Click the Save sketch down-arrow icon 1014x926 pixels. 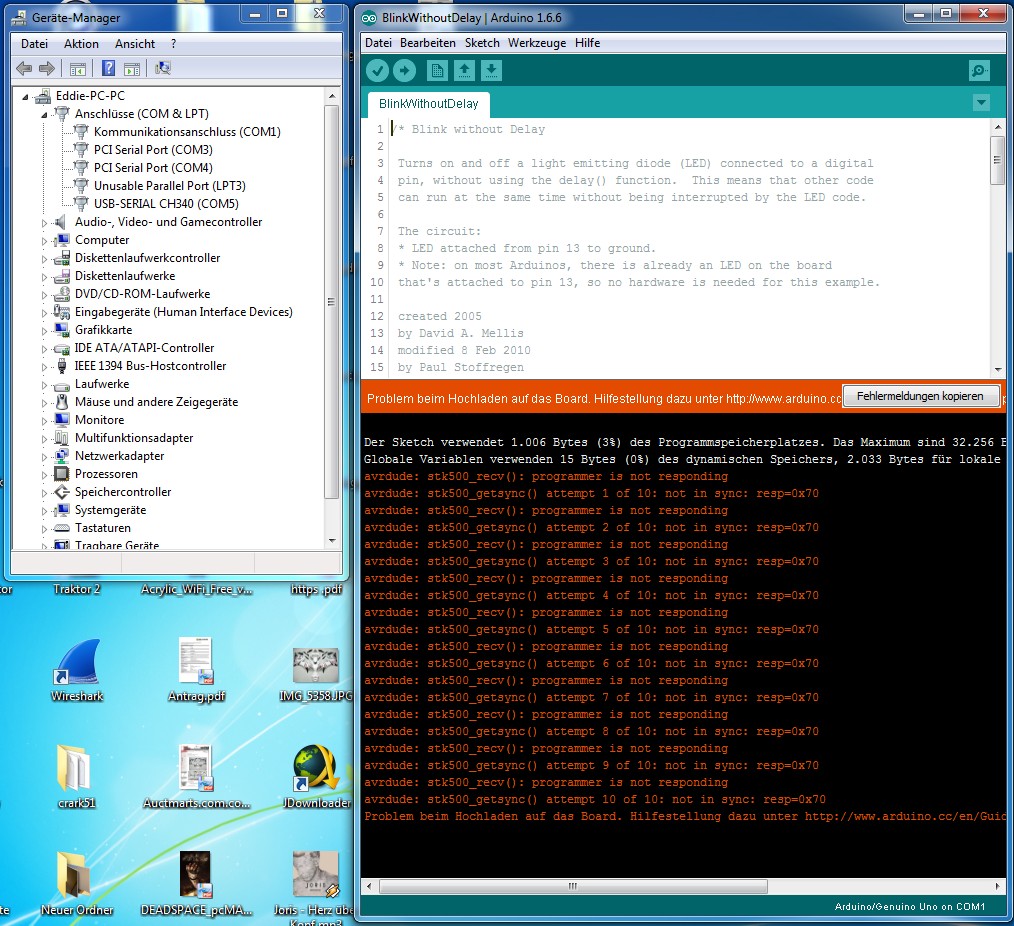click(x=491, y=70)
